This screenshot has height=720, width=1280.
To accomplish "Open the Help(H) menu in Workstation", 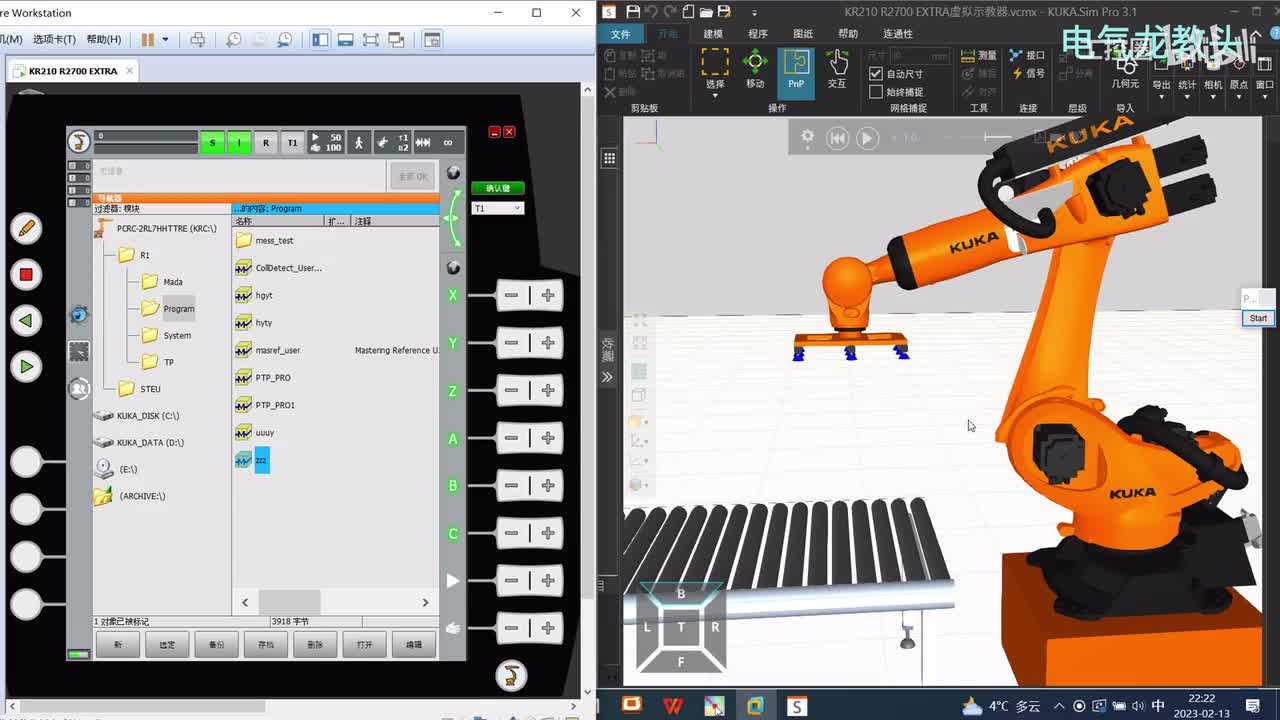I will [103, 39].
